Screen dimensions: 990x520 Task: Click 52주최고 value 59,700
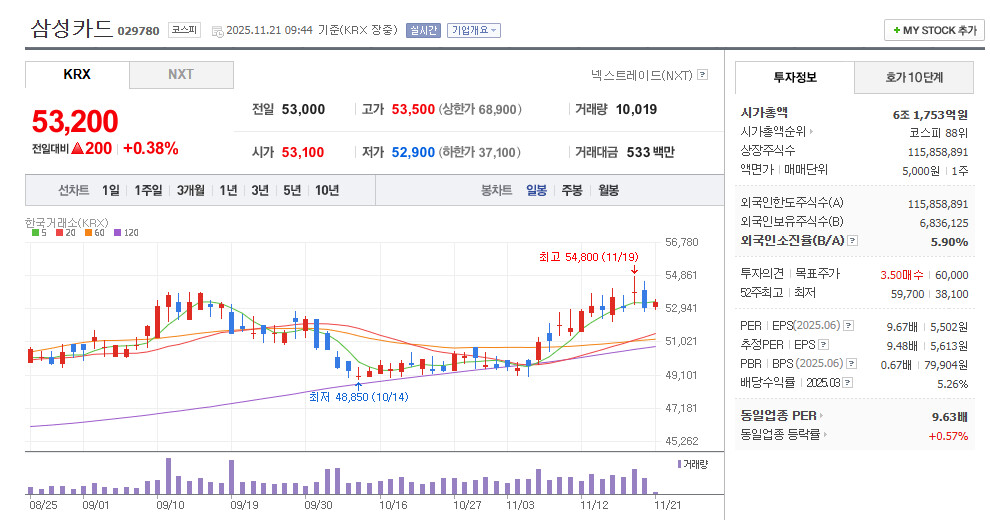[x=907, y=294]
